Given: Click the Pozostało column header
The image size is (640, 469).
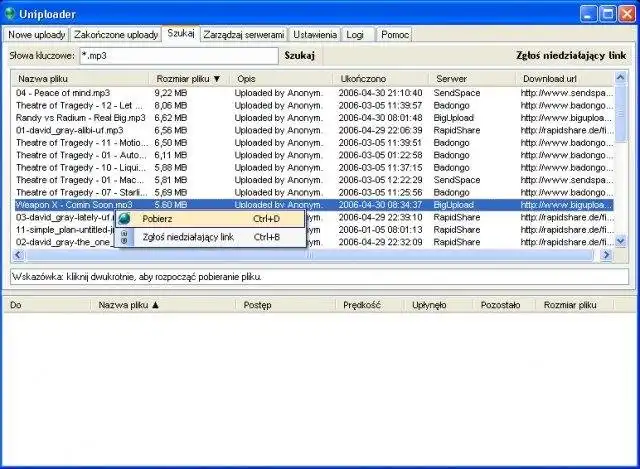Looking at the screenshot, I should coord(504,305).
